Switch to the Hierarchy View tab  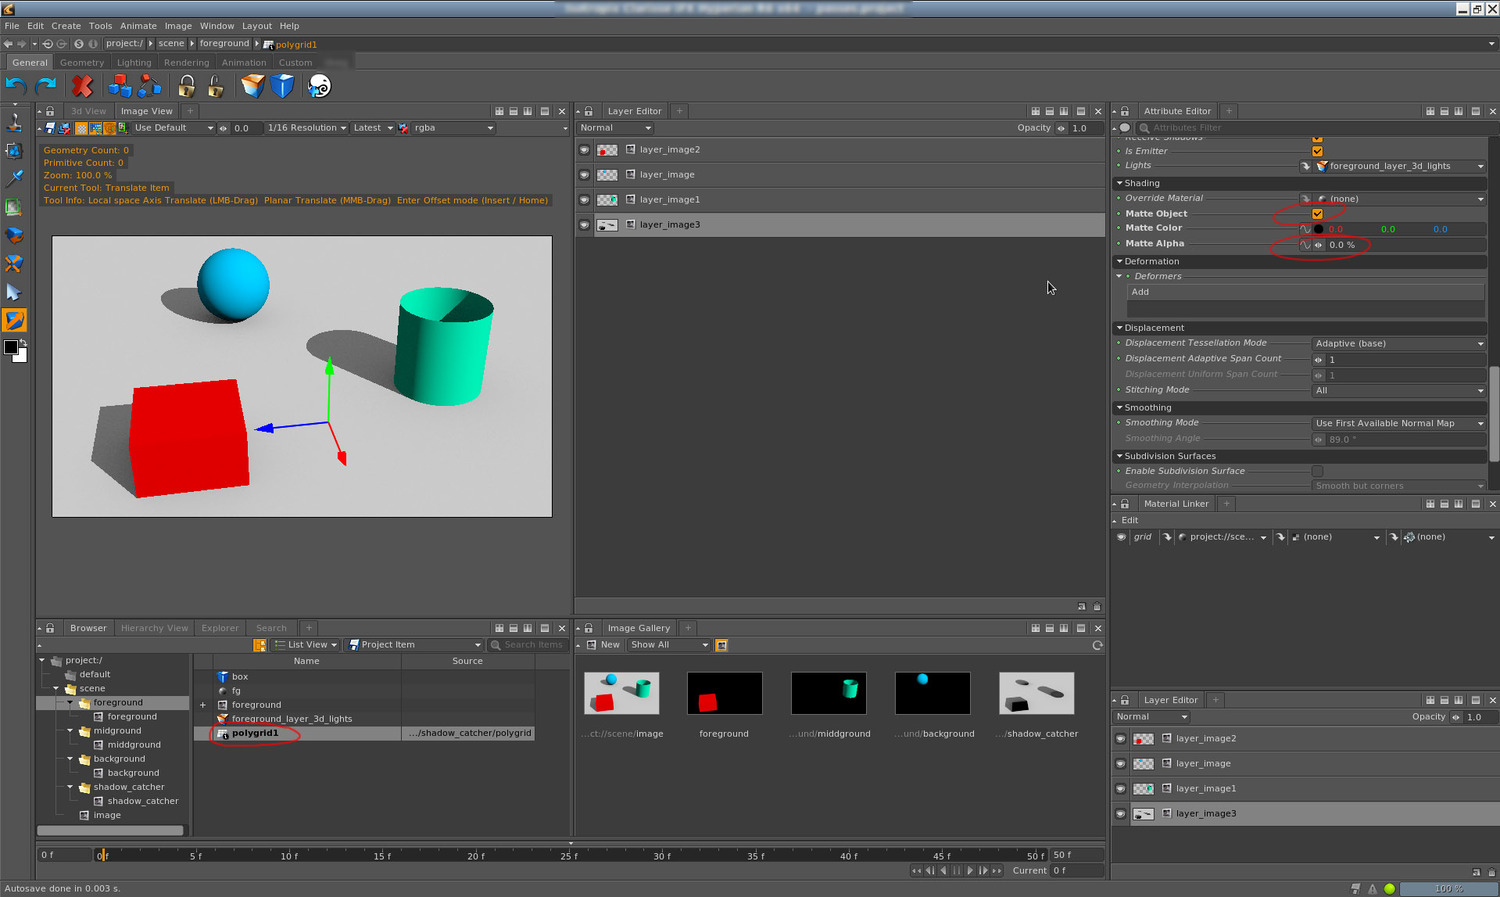(154, 628)
